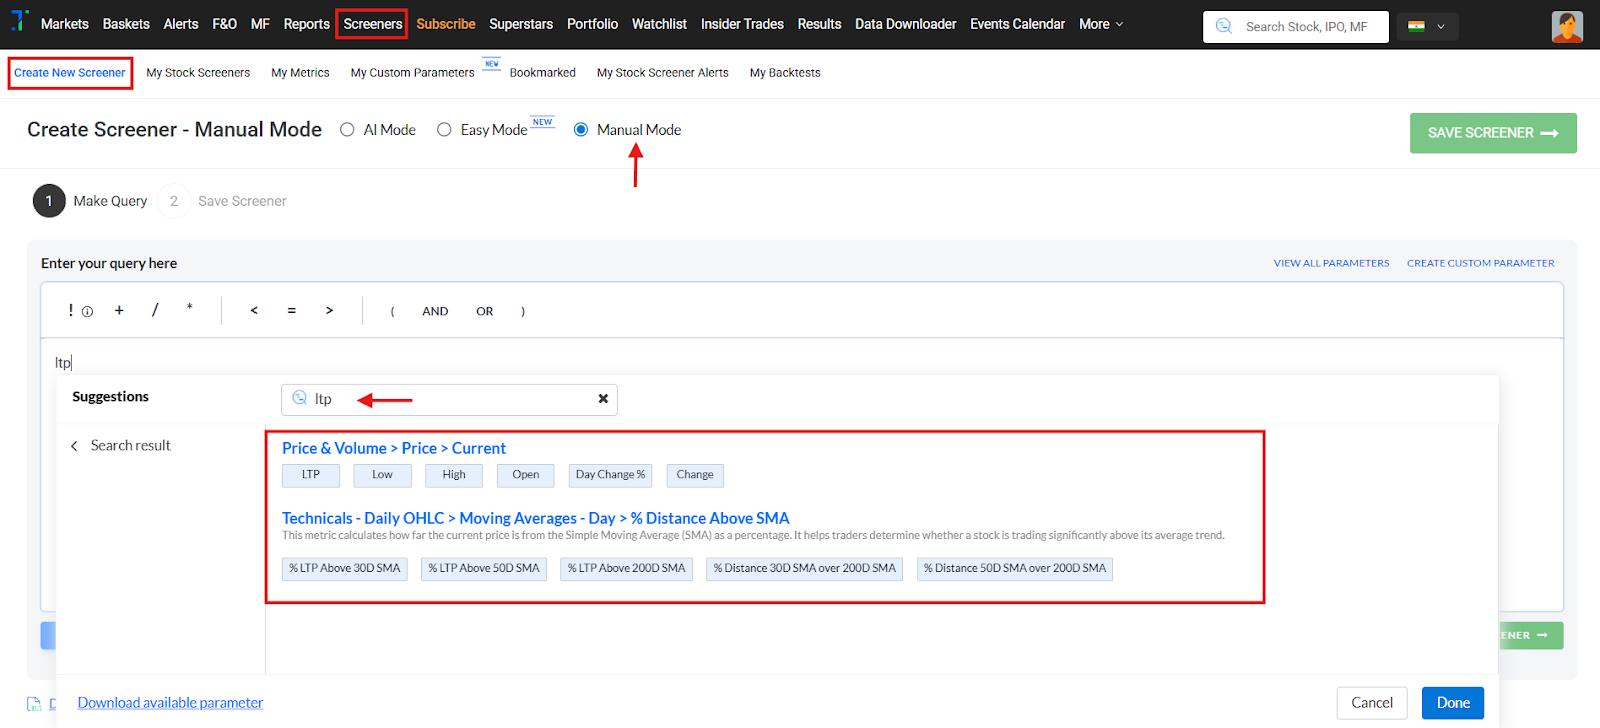Click the Save Screener button
The height and width of the screenshot is (728, 1600).
tap(1492, 133)
